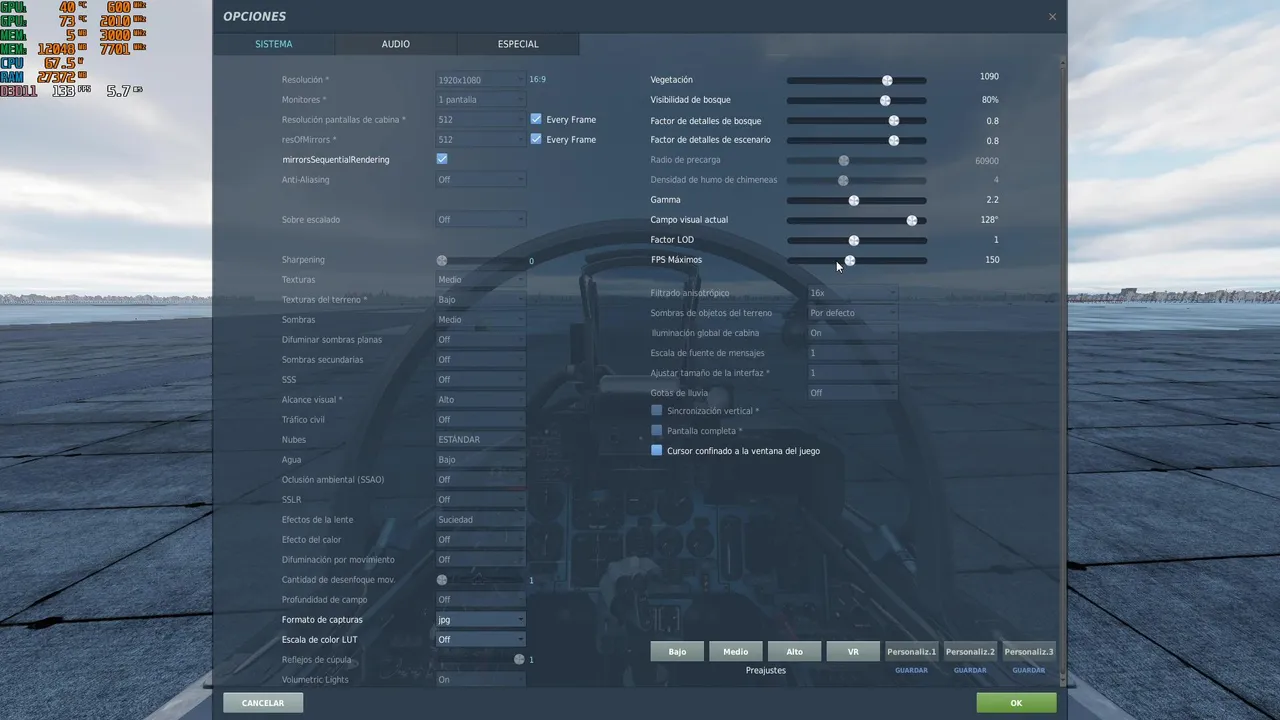The height and width of the screenshot is (720, 1280).
Task: Toggle Cursor confinado a la ventana del juego
Action: [x=657, y=451]
